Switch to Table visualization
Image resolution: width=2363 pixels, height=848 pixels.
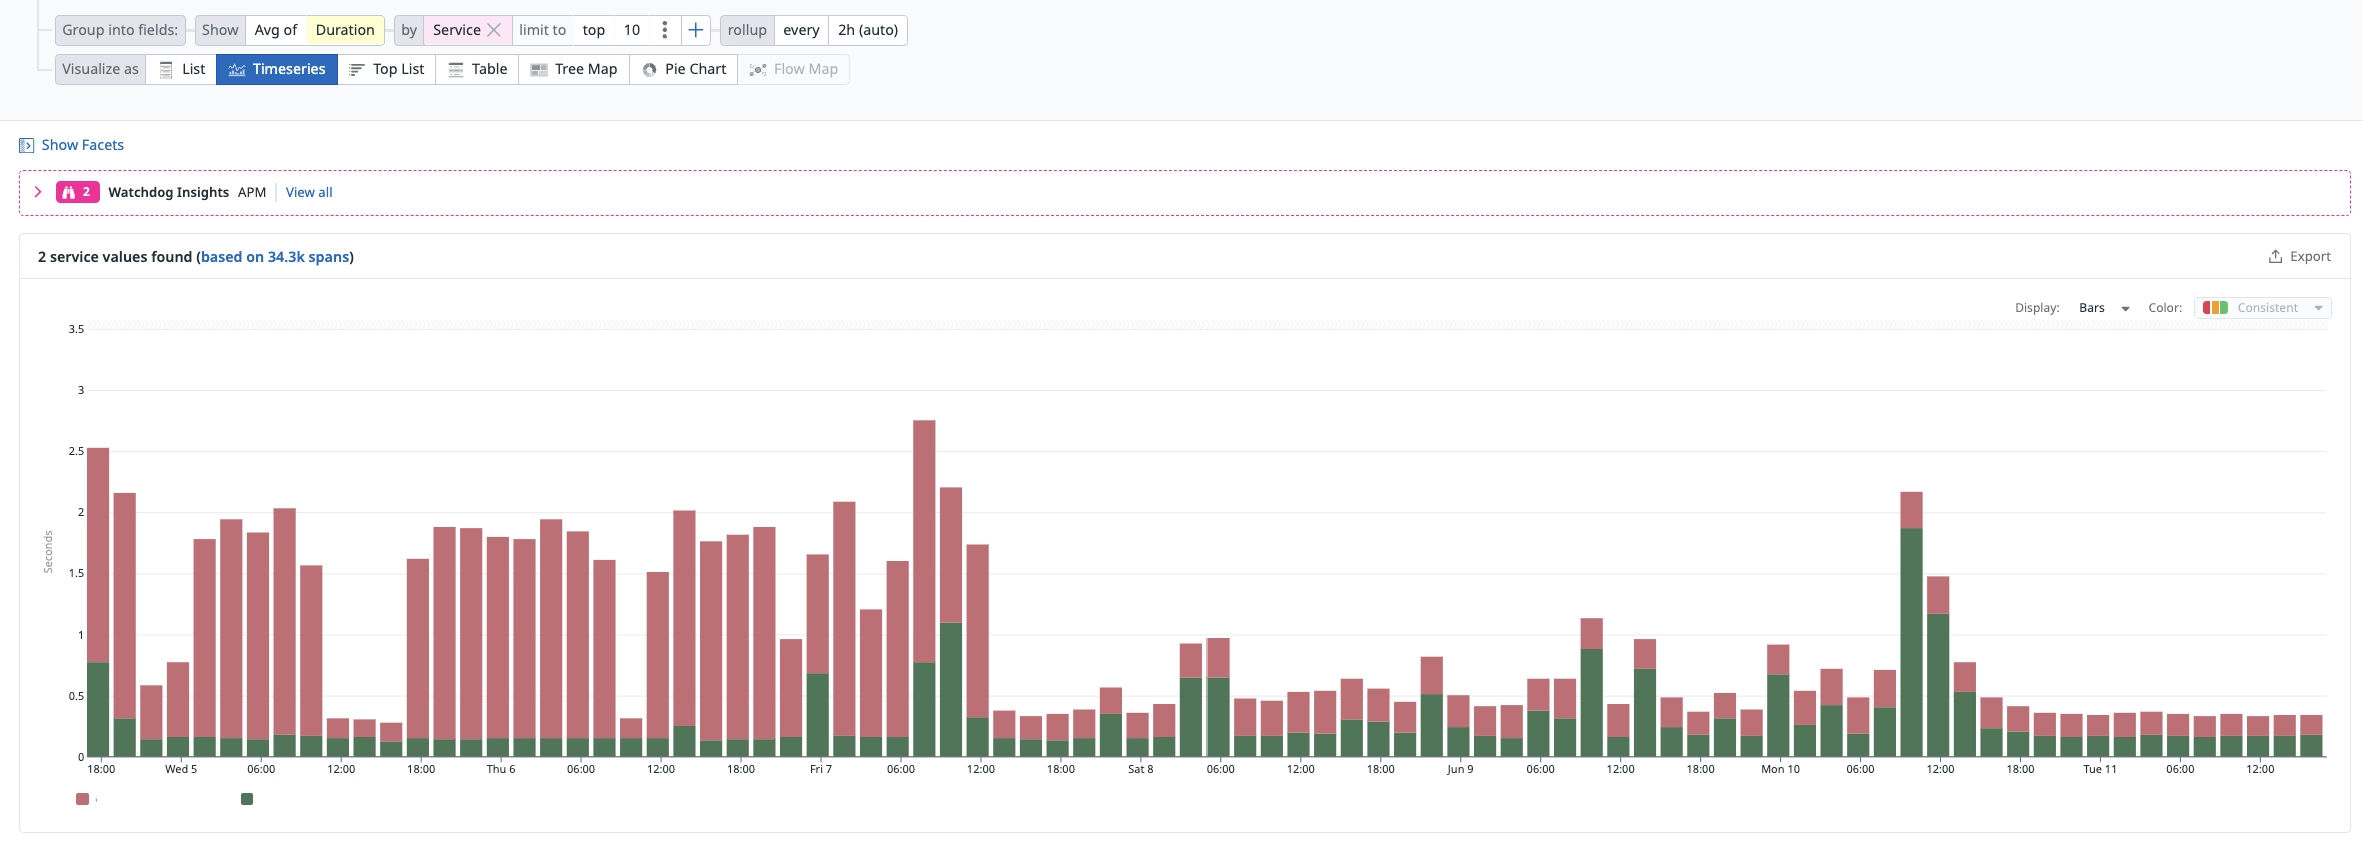click(477, 69)
